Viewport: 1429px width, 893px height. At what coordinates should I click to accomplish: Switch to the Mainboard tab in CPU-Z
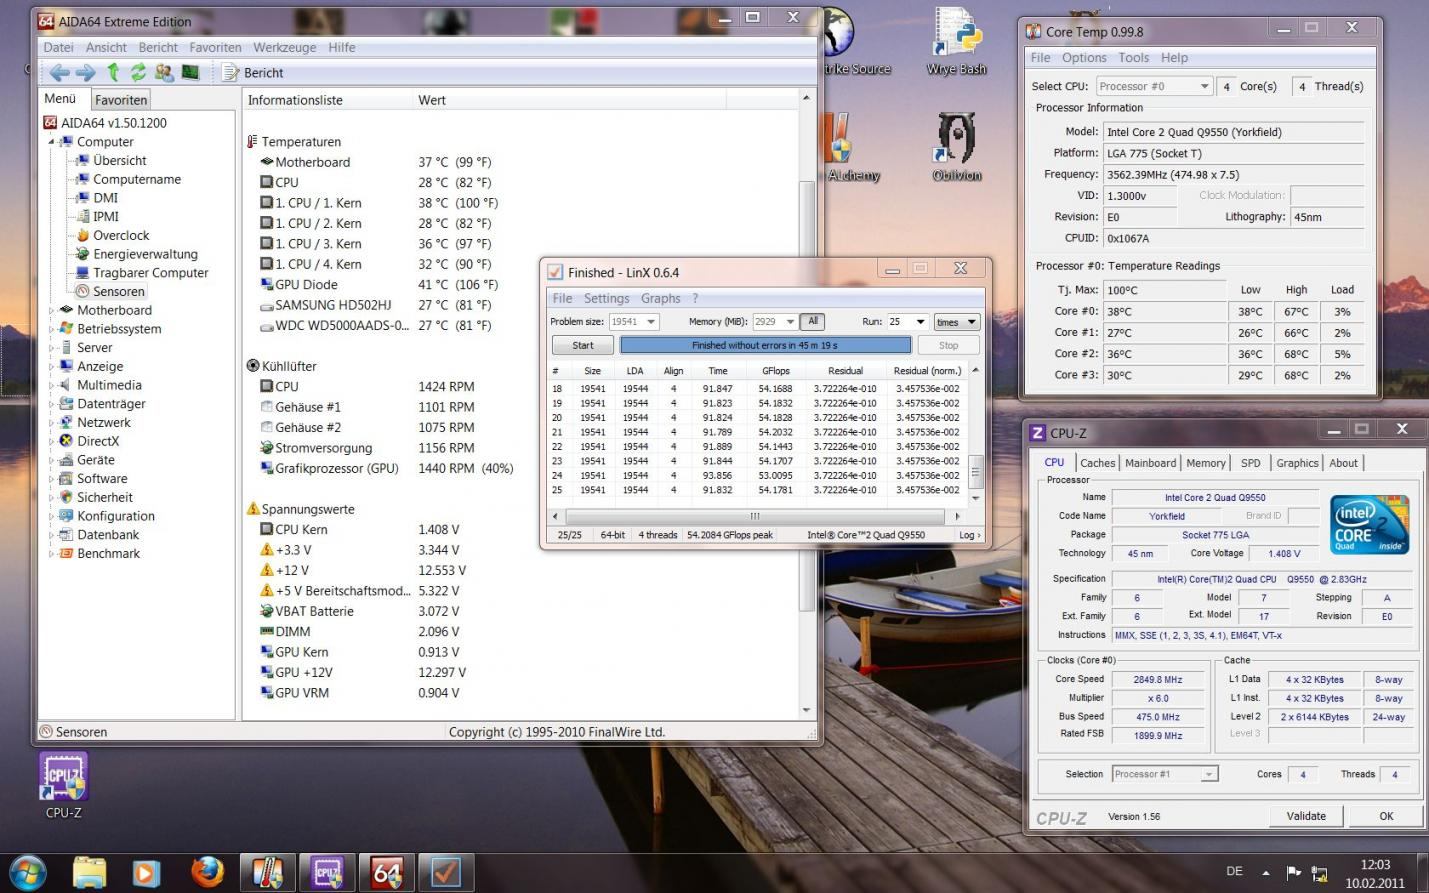point(1150,463)
